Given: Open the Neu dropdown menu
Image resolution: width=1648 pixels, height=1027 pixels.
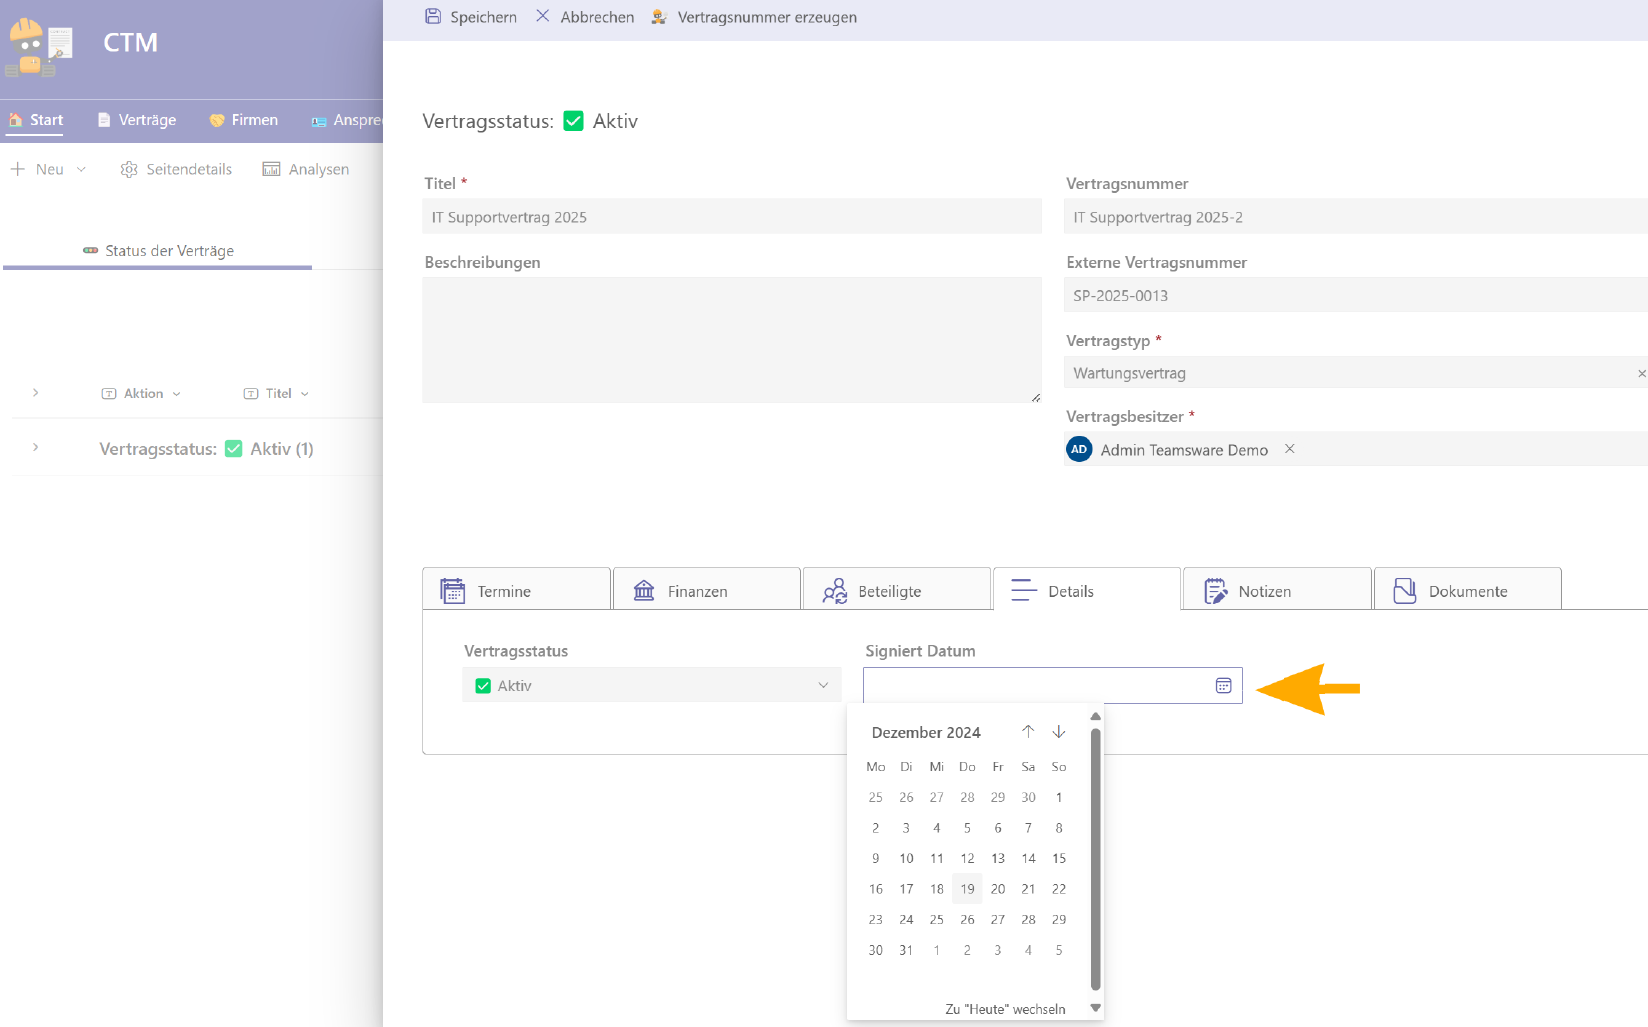Looking at the screenshot, I should (81, 169).
